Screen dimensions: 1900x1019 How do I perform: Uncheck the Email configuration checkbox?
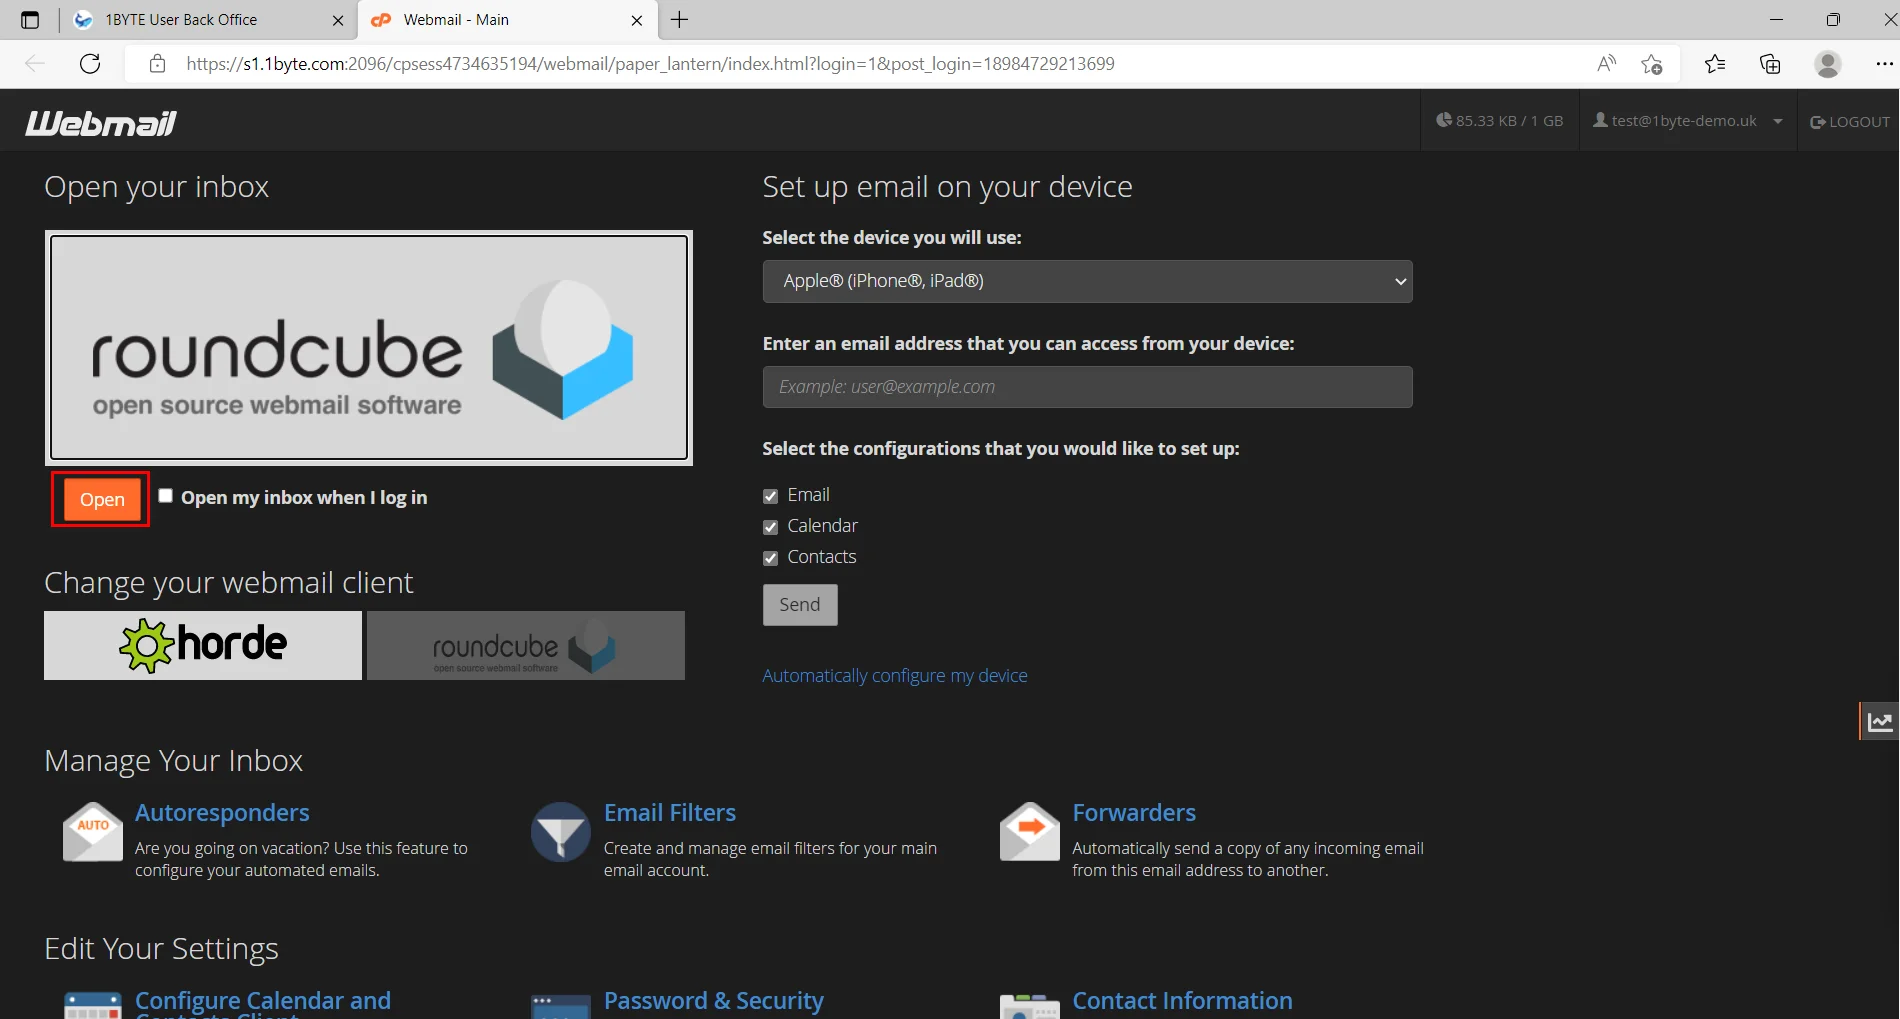770,496
